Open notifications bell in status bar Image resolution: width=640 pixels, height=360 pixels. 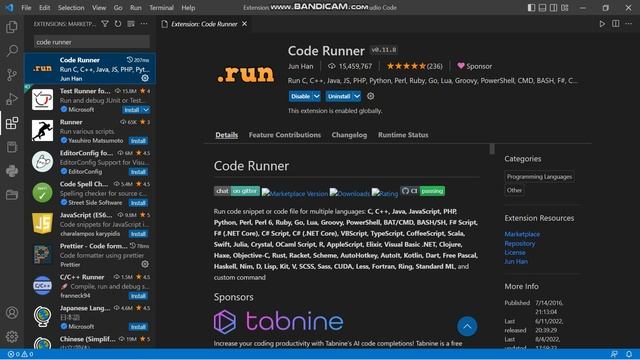click(x=629, y=354)
